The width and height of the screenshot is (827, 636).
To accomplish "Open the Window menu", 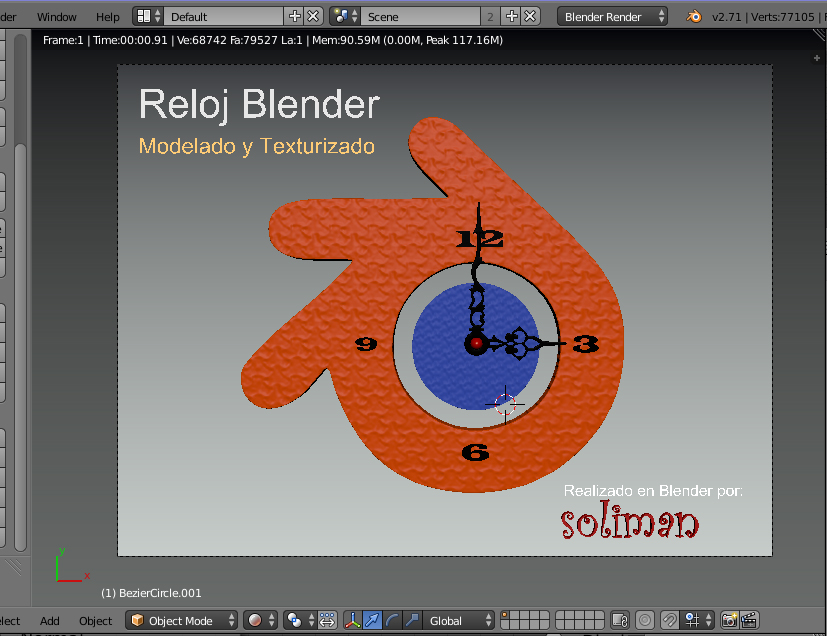I will tap(56, 17).
